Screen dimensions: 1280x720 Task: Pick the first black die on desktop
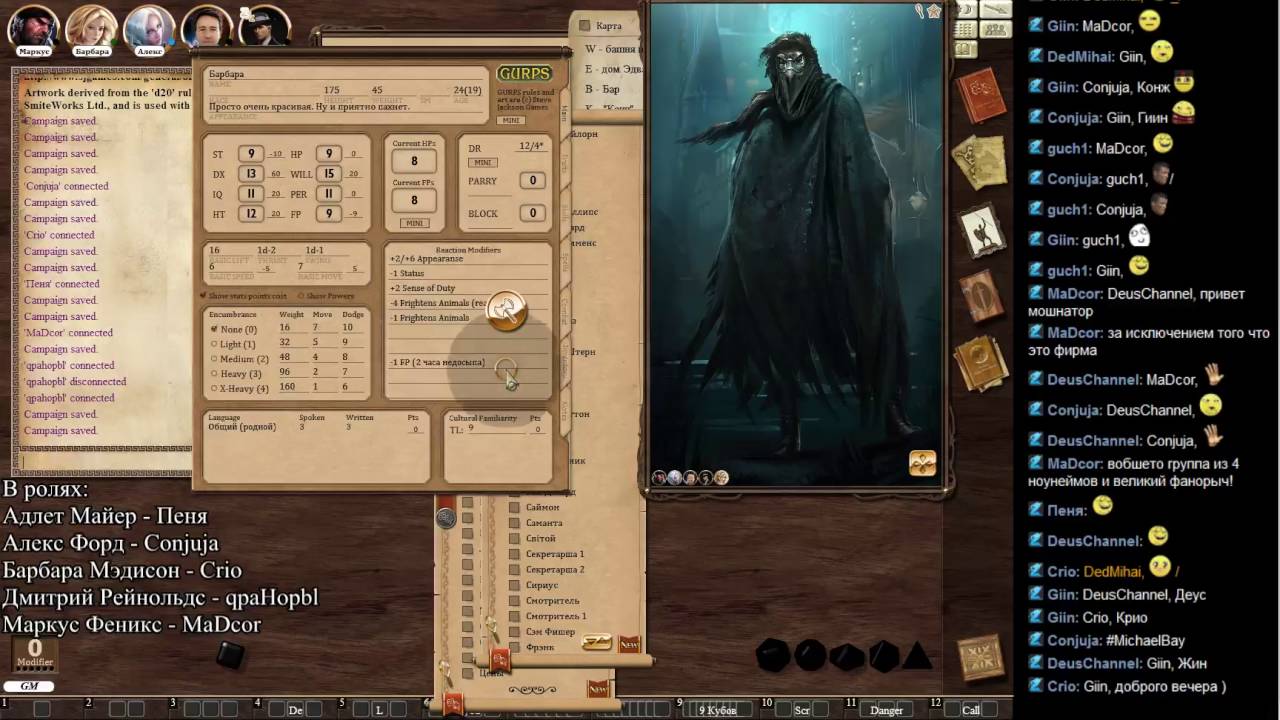(772, 656)
